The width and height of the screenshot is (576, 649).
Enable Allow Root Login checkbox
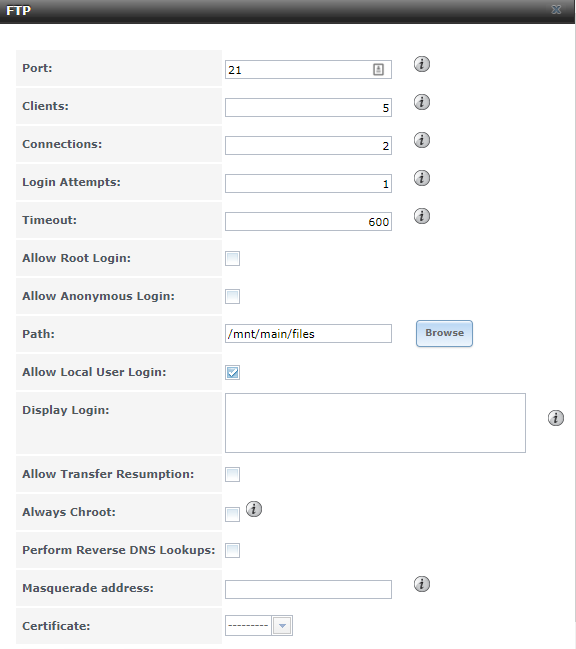point(233,258)
